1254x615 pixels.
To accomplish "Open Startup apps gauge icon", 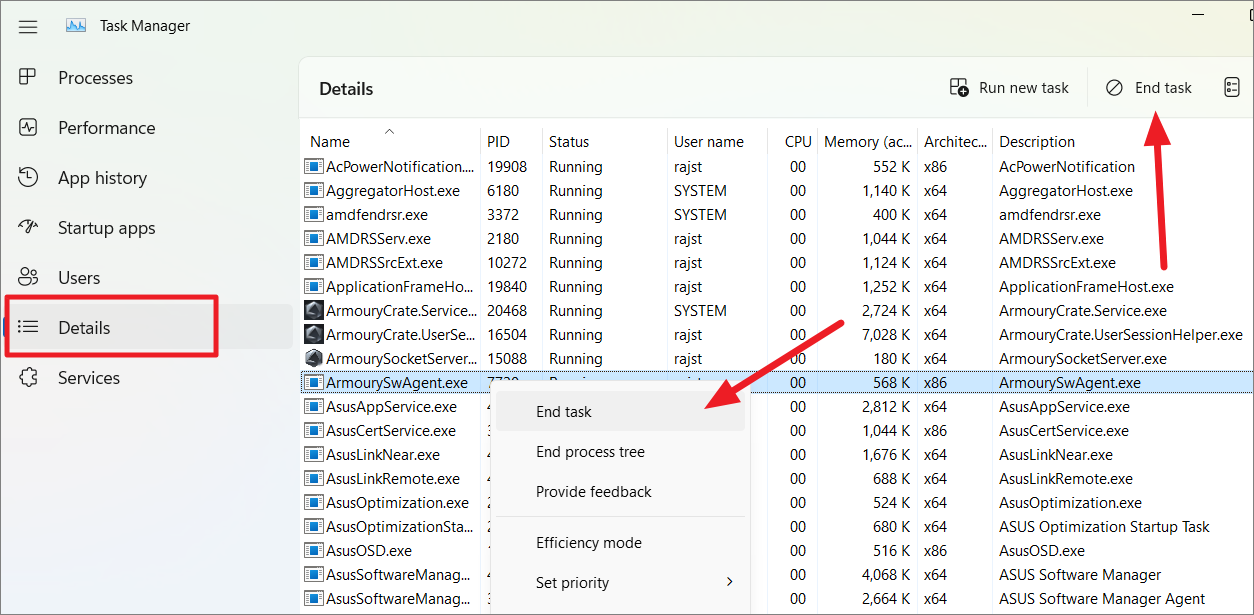I will tap(28, 228).
